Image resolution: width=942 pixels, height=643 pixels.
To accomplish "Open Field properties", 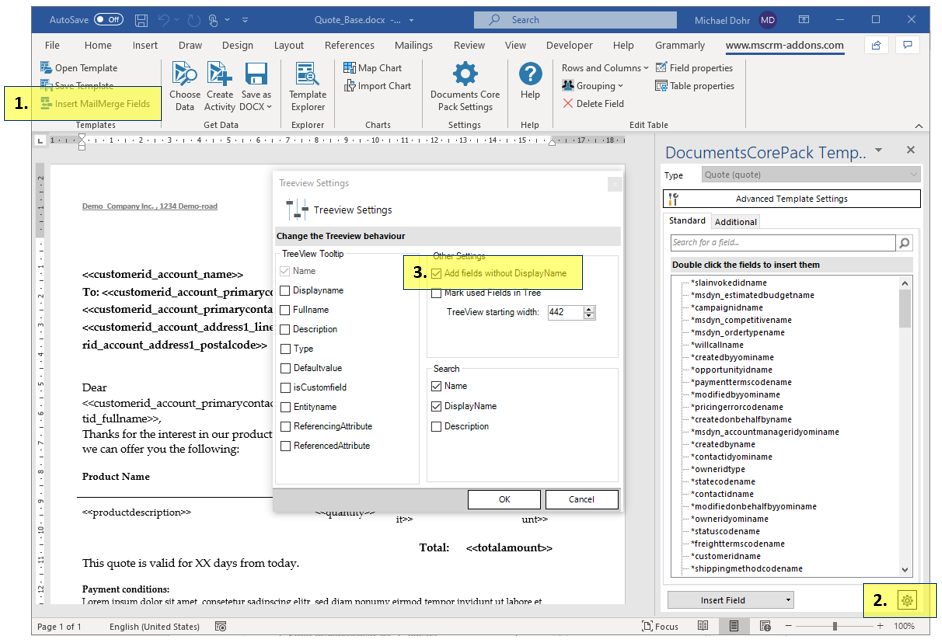I will tap(694, 68).
